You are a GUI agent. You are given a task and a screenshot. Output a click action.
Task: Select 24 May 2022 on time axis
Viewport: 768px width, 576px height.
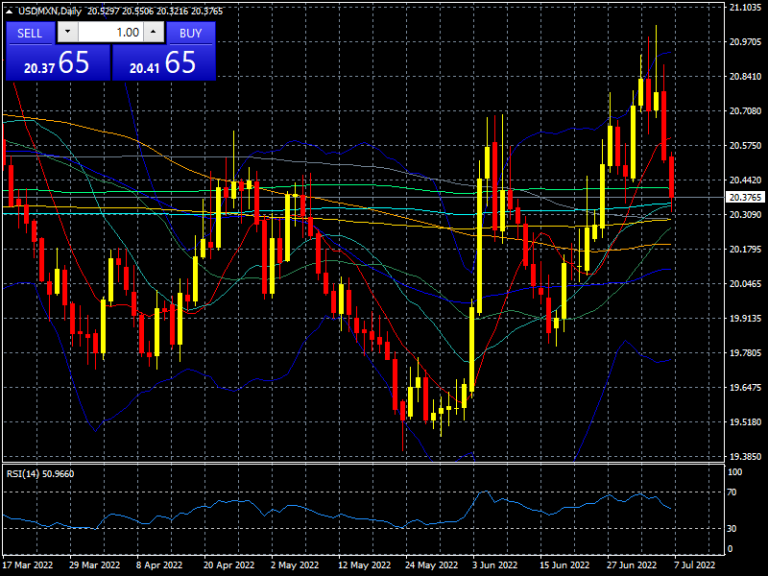pos(428,564)
